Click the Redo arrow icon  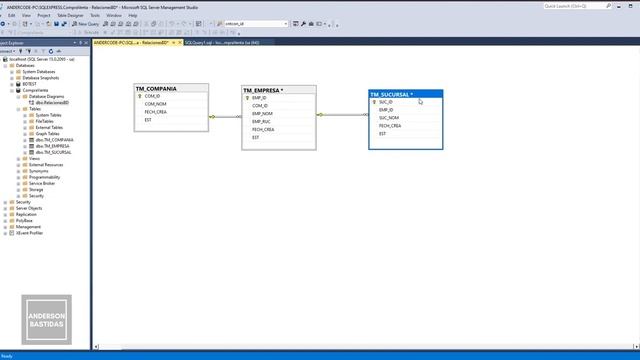184,24
